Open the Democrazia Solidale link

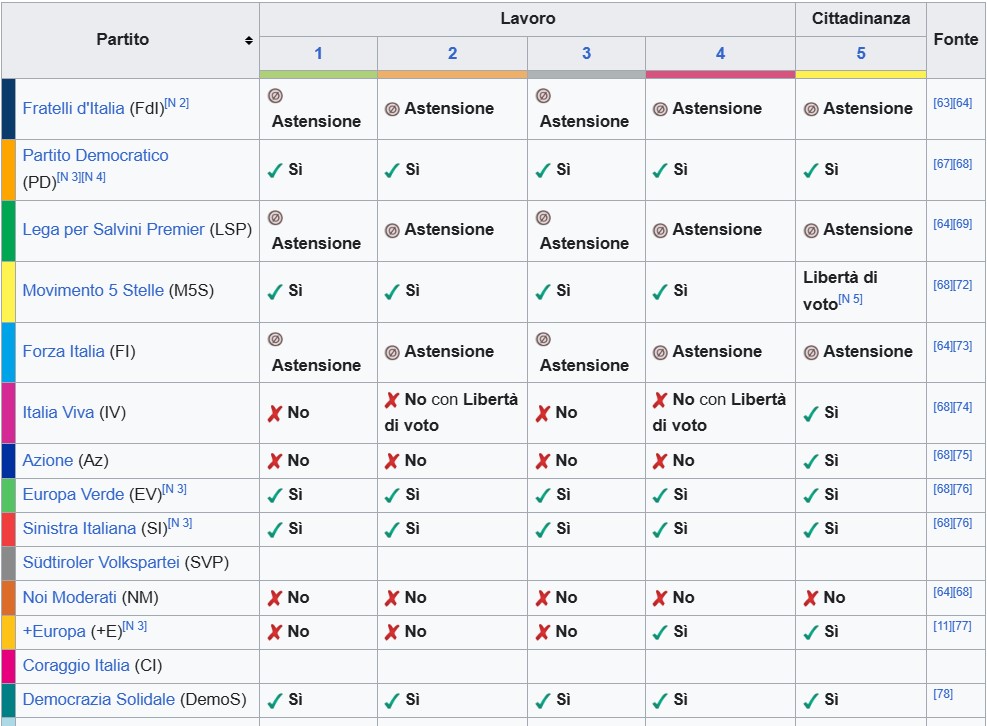99,699
